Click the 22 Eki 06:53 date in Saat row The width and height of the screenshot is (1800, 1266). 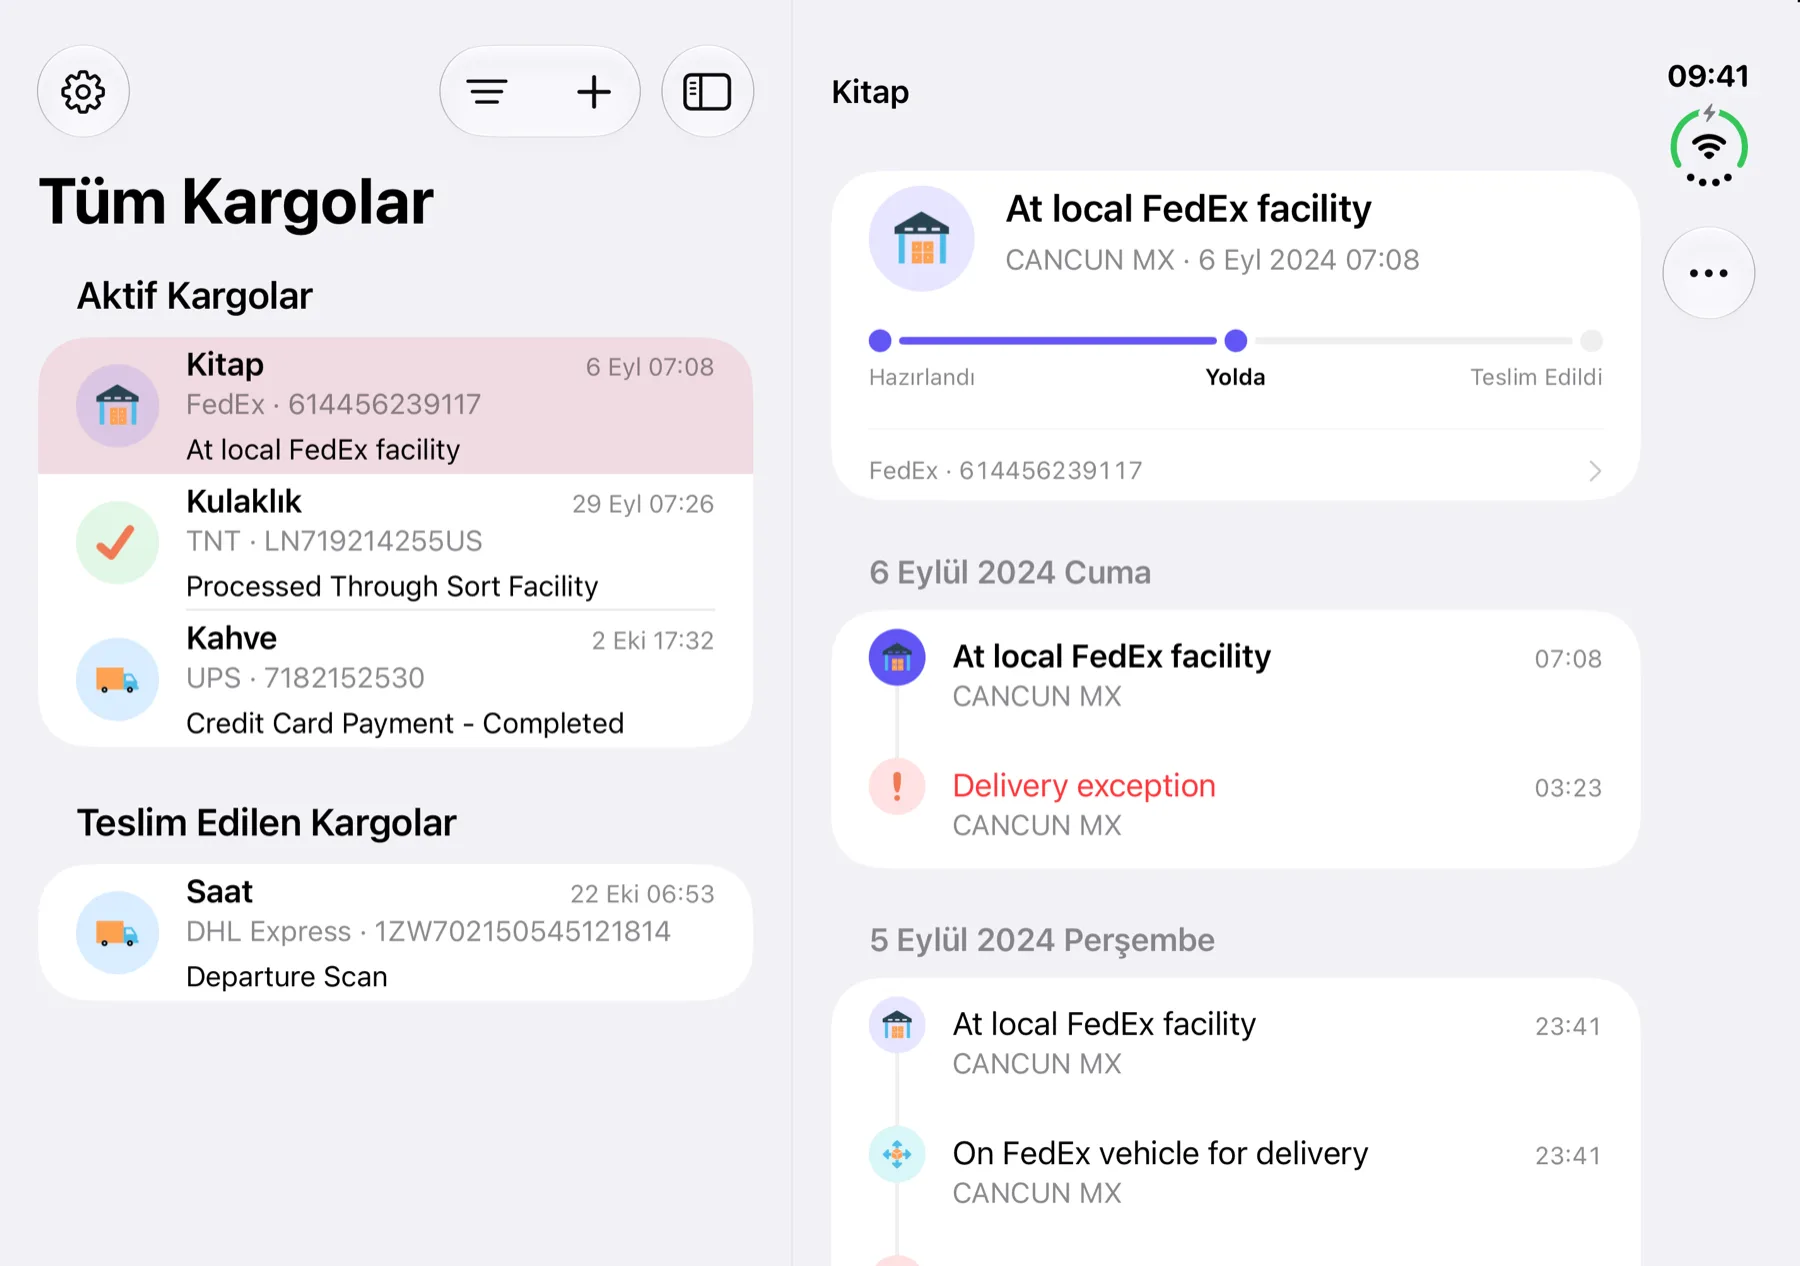[x=642, y=894]
